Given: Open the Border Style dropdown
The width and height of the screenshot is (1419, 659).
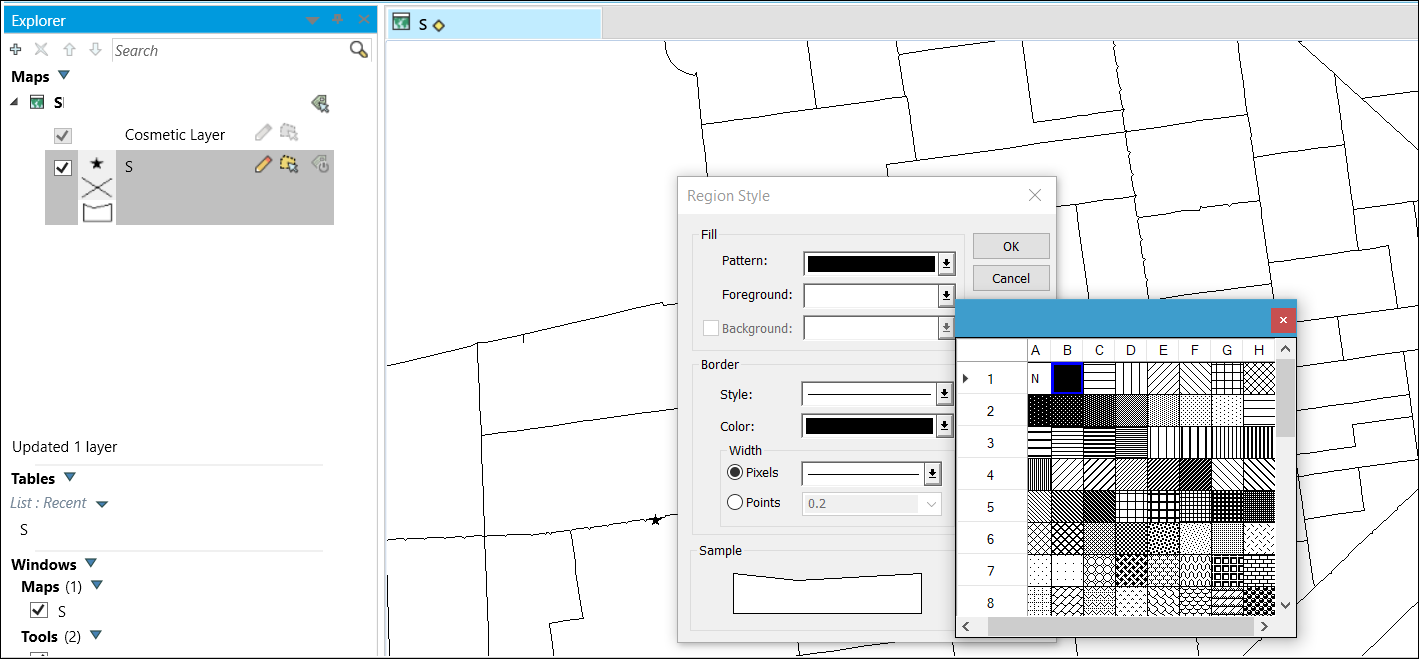Looking at the screenshot, I should click(945, 393).
